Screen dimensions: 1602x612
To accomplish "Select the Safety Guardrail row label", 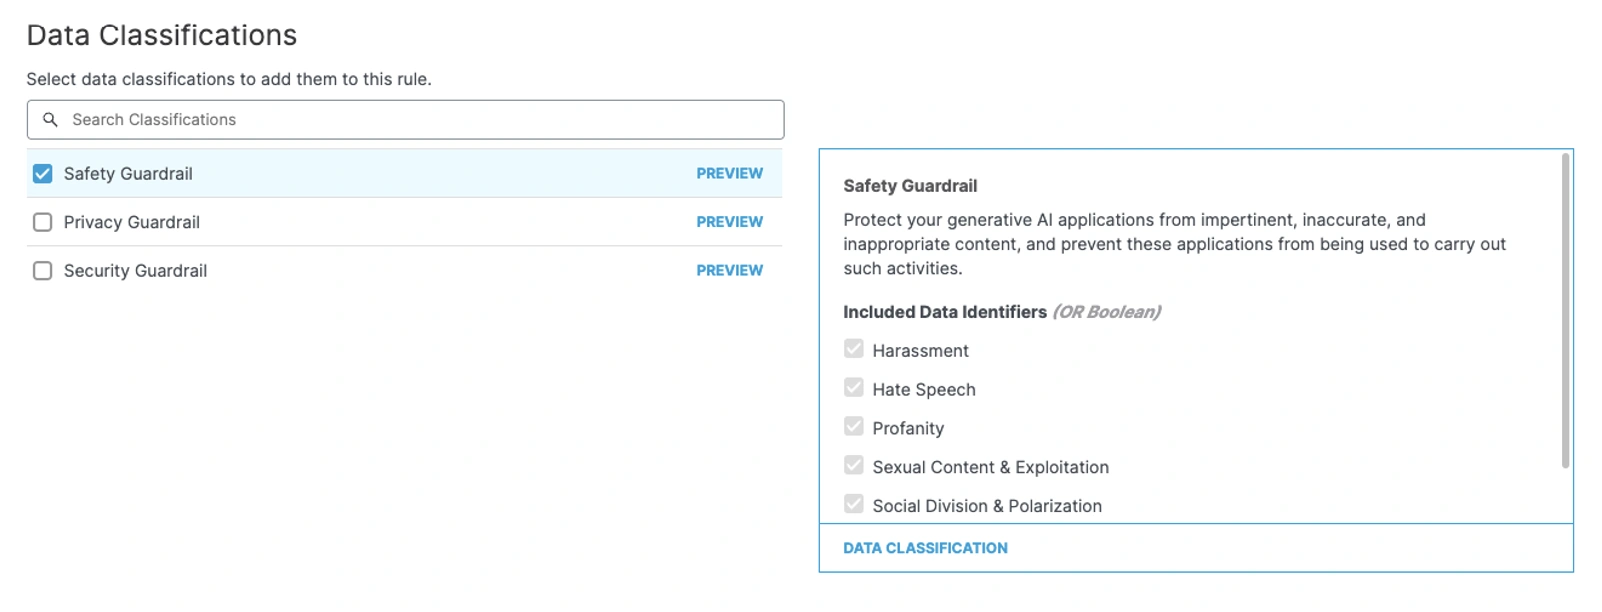I will tap(128, 174).
